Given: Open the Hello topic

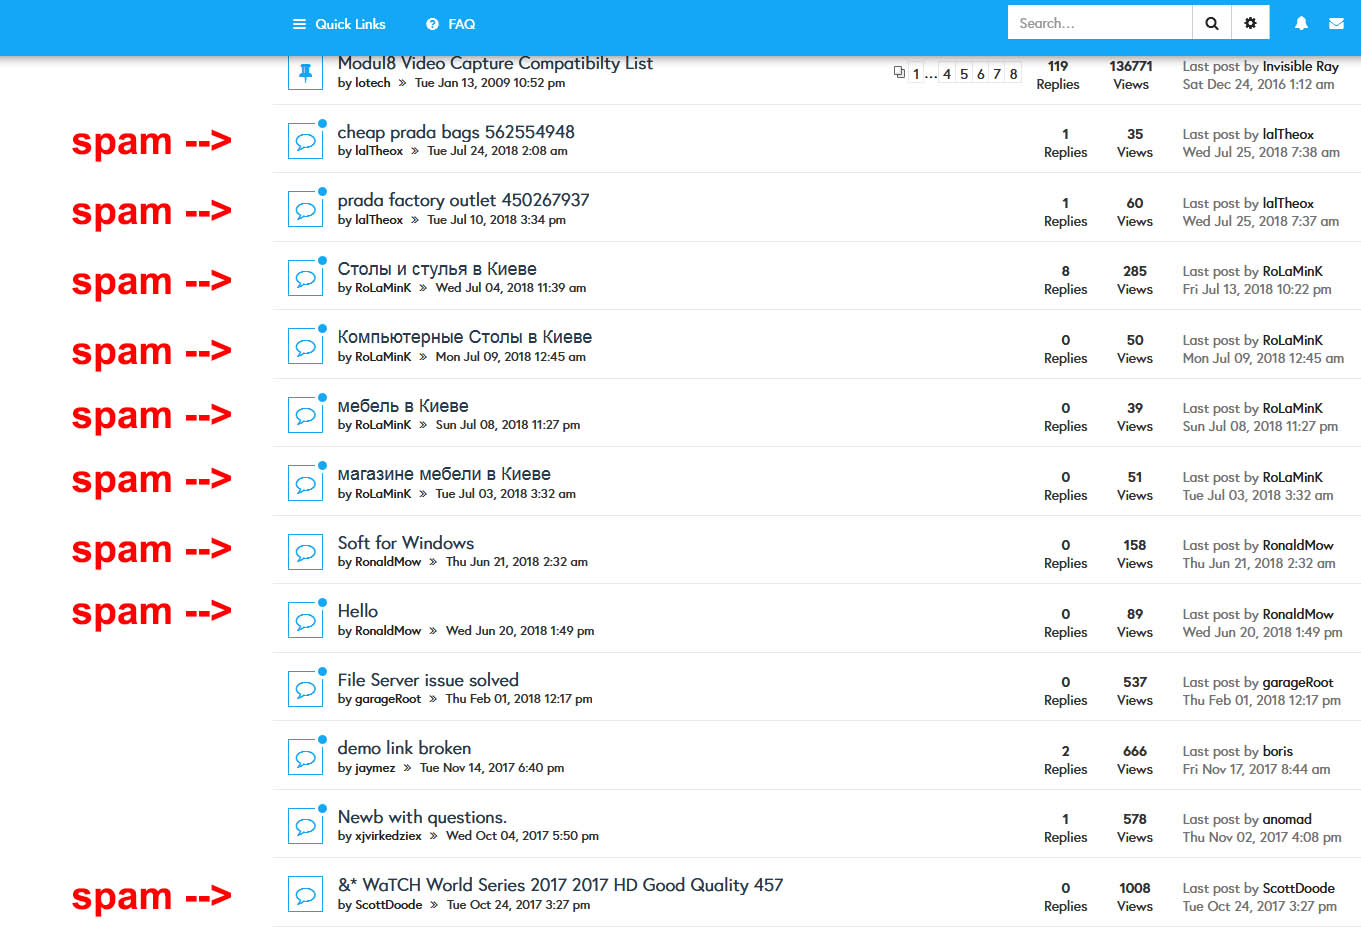Looking at the screenshot, I should [358, 611].
